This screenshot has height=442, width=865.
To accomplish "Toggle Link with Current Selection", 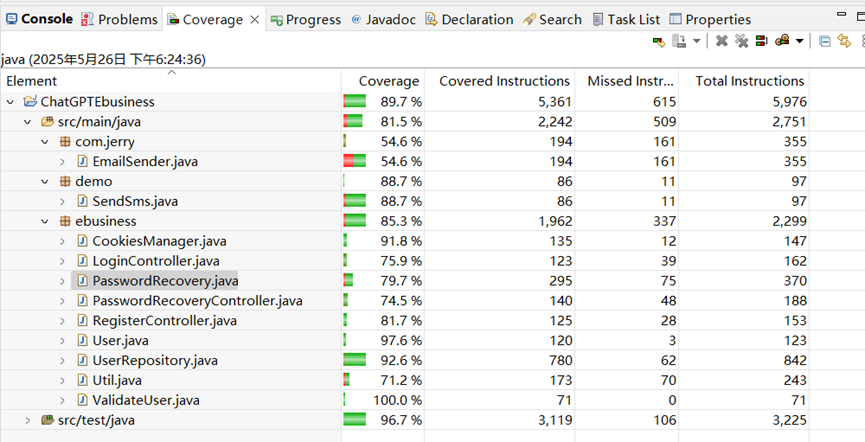I will click(x=844, y=41).
